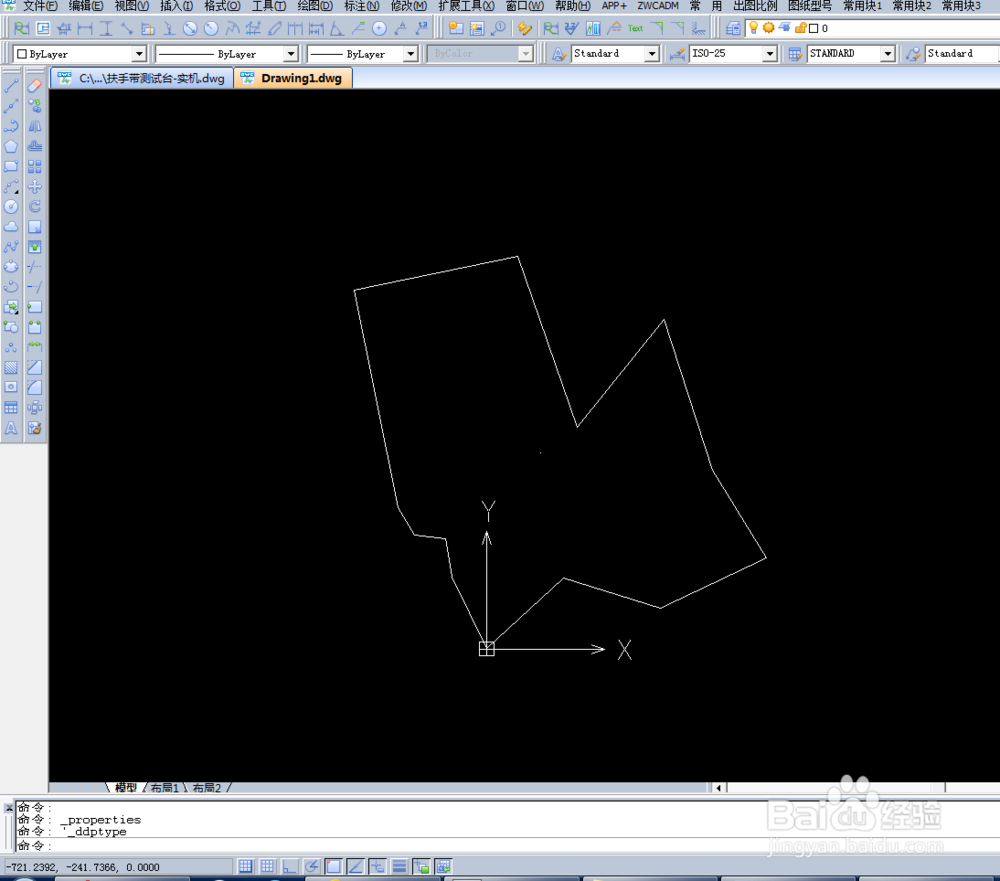The width and height of the screenshot is (1000, 881).
Task: Toggle Lineweight display in status bar
Action: tap(399, 866)
